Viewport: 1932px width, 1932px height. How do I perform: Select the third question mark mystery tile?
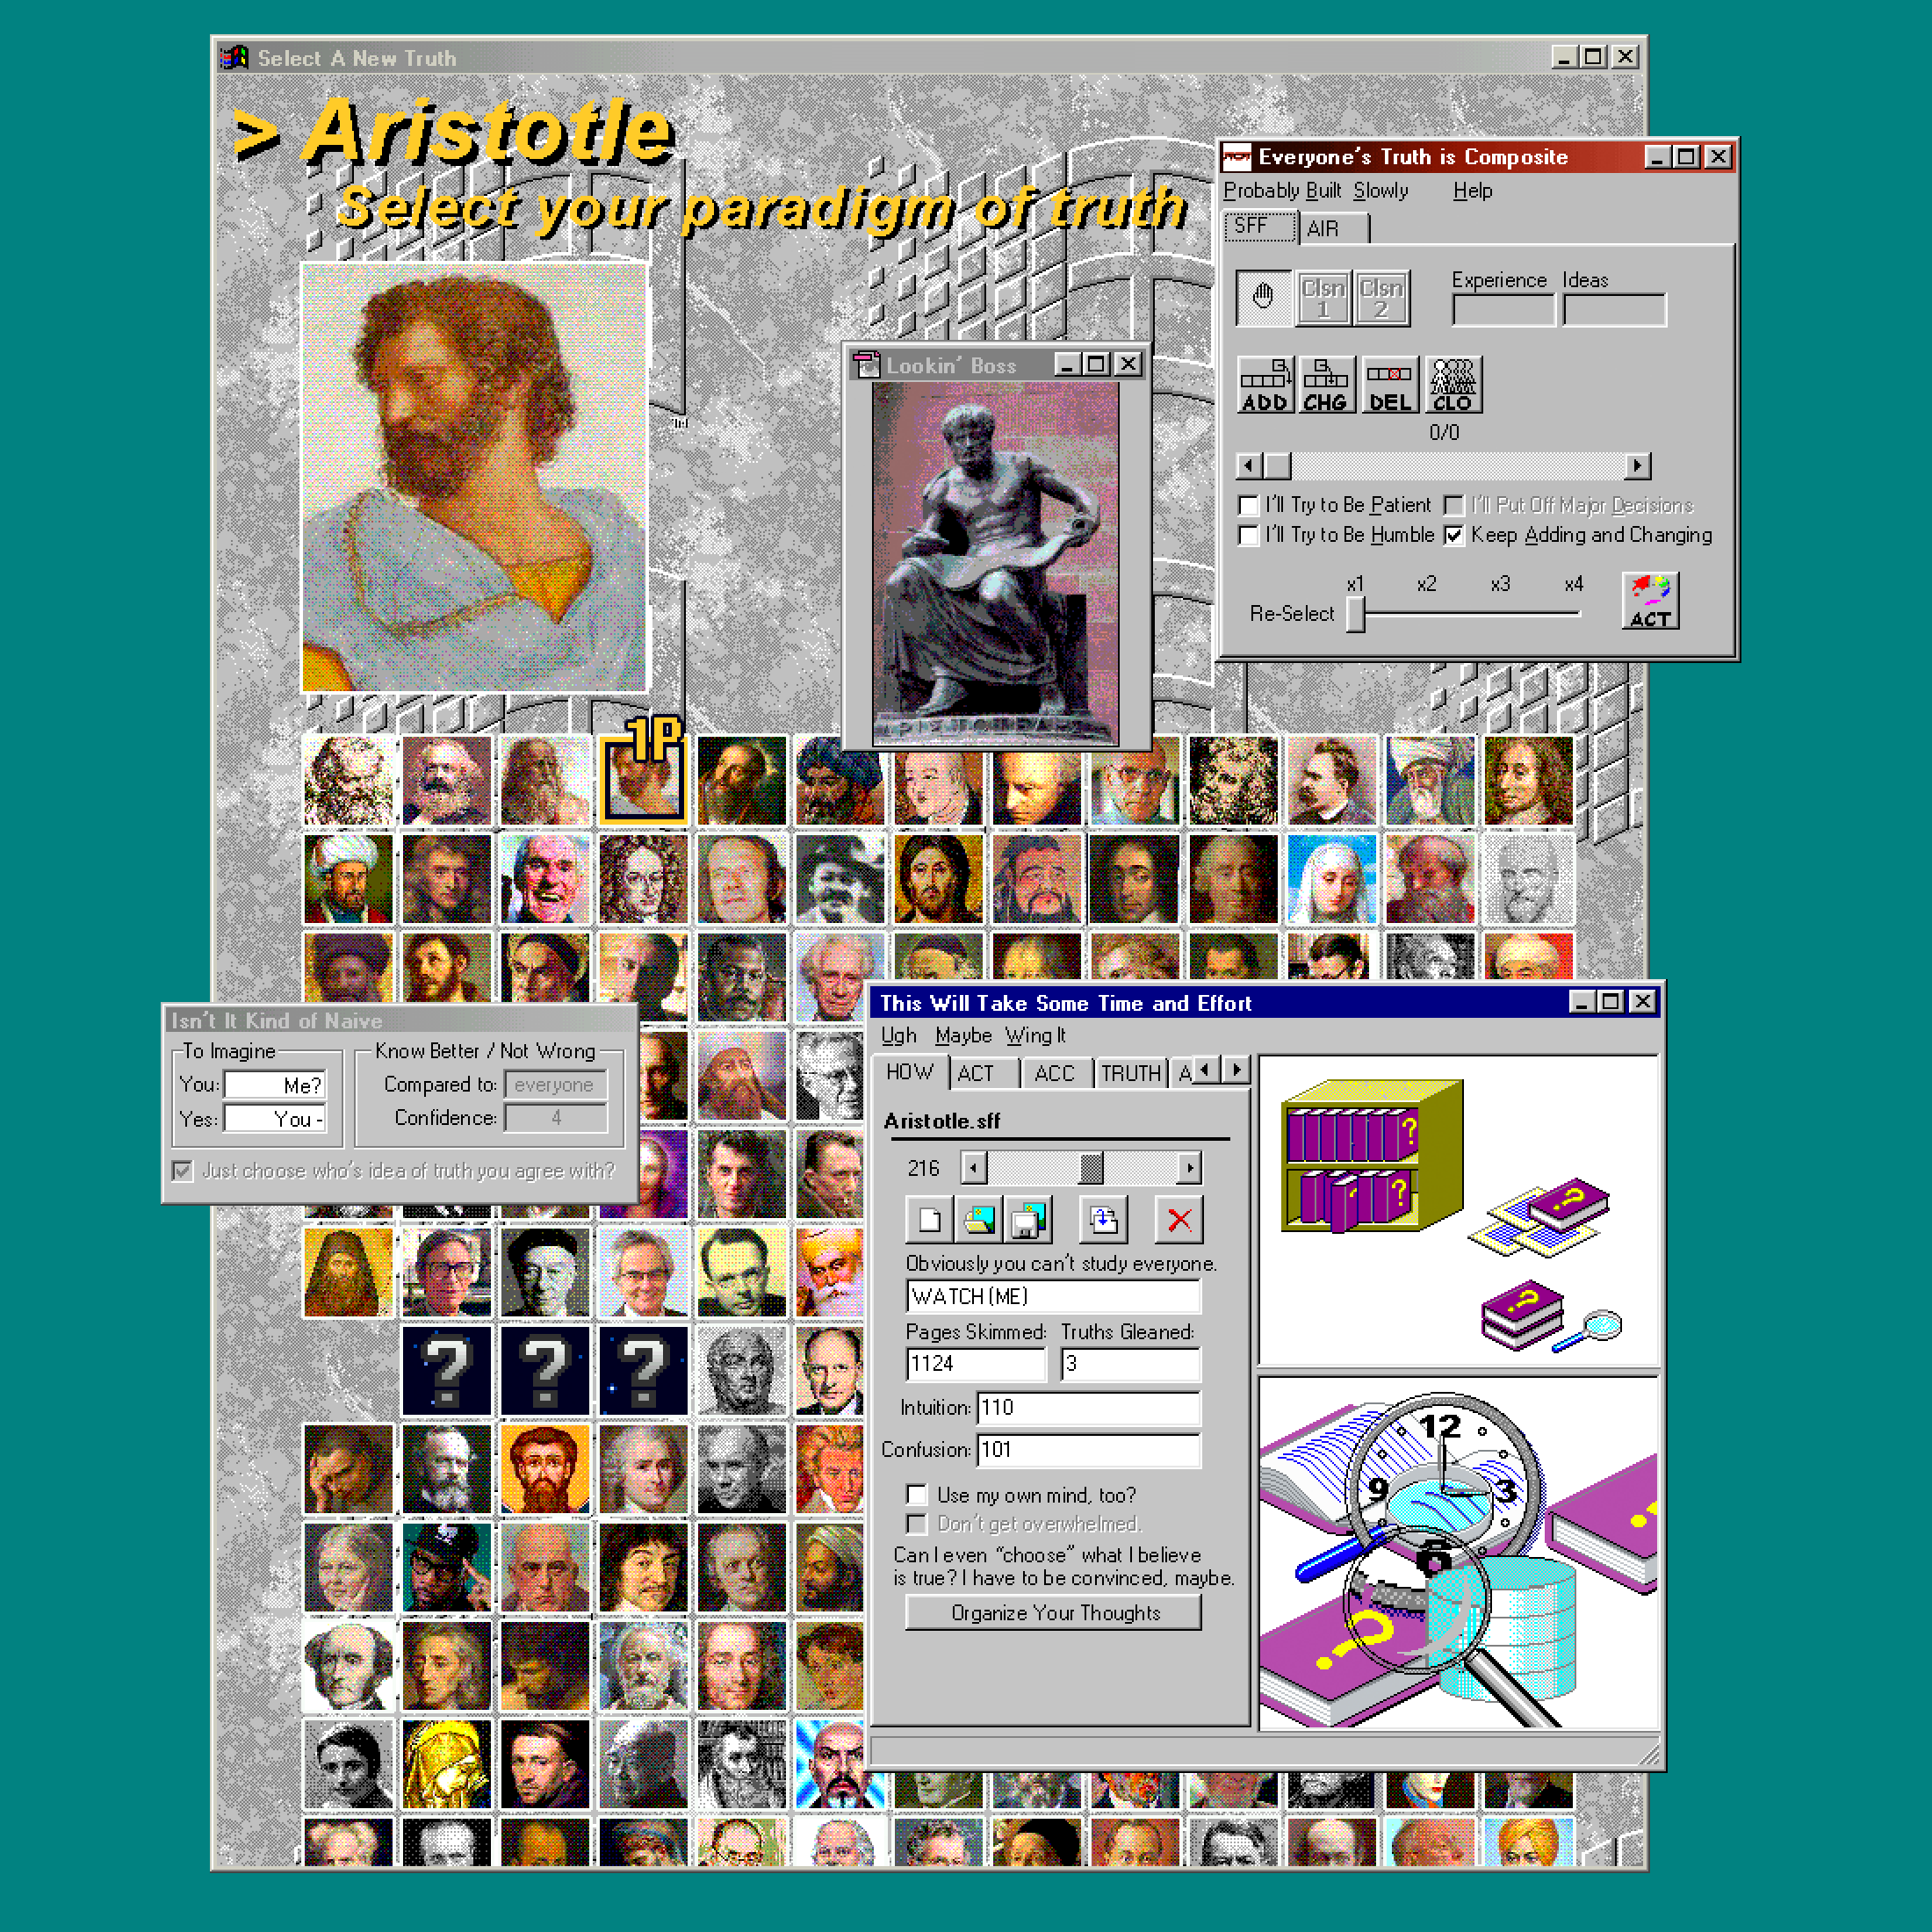(x=643, y=1370)
